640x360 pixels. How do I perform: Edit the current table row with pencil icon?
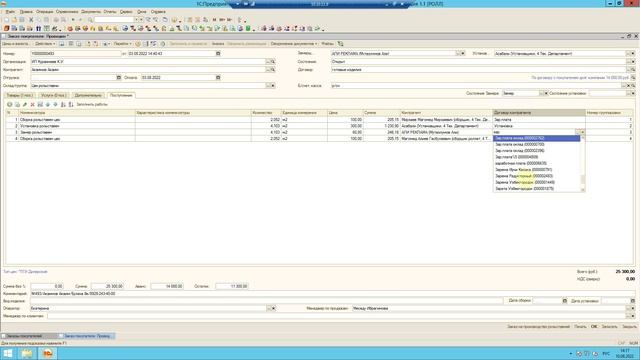coord(25,104)
